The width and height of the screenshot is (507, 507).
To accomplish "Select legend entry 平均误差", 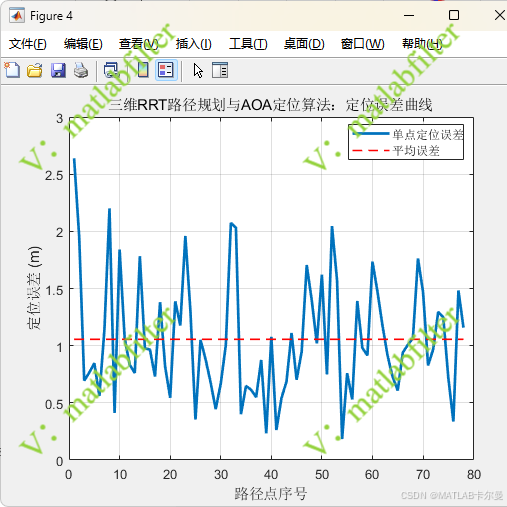I will [x=416, y=151].
